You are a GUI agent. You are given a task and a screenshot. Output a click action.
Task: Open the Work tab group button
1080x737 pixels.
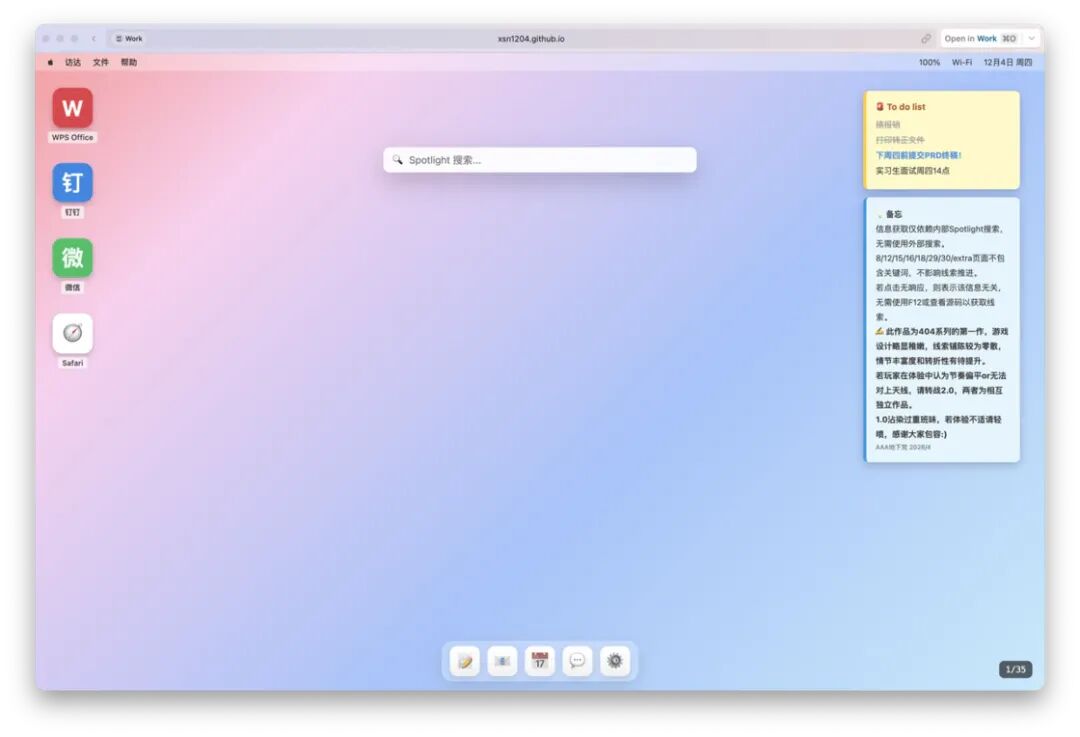tap(129, 39)
